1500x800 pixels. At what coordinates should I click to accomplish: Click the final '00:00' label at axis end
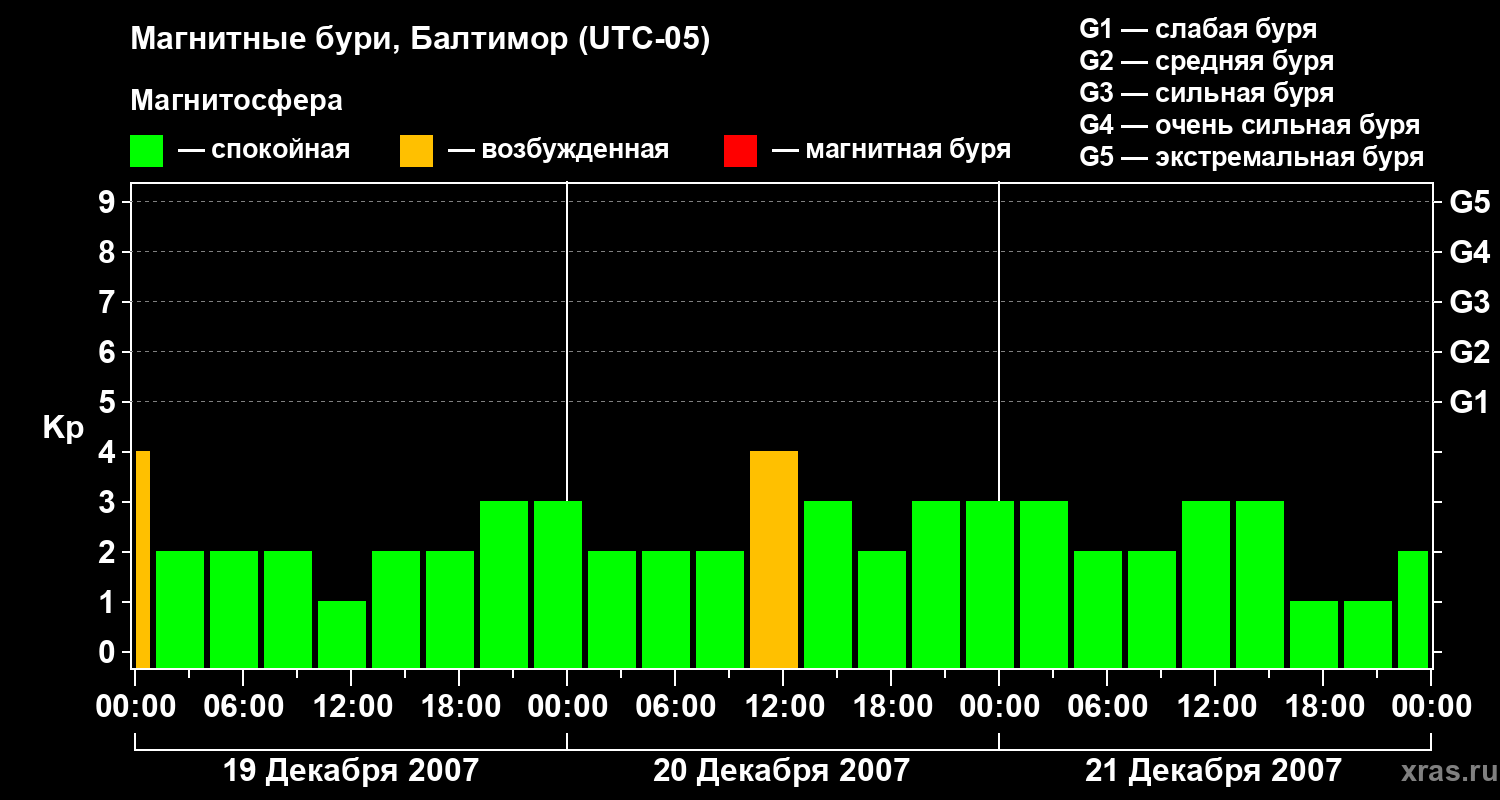(1431, 707)
